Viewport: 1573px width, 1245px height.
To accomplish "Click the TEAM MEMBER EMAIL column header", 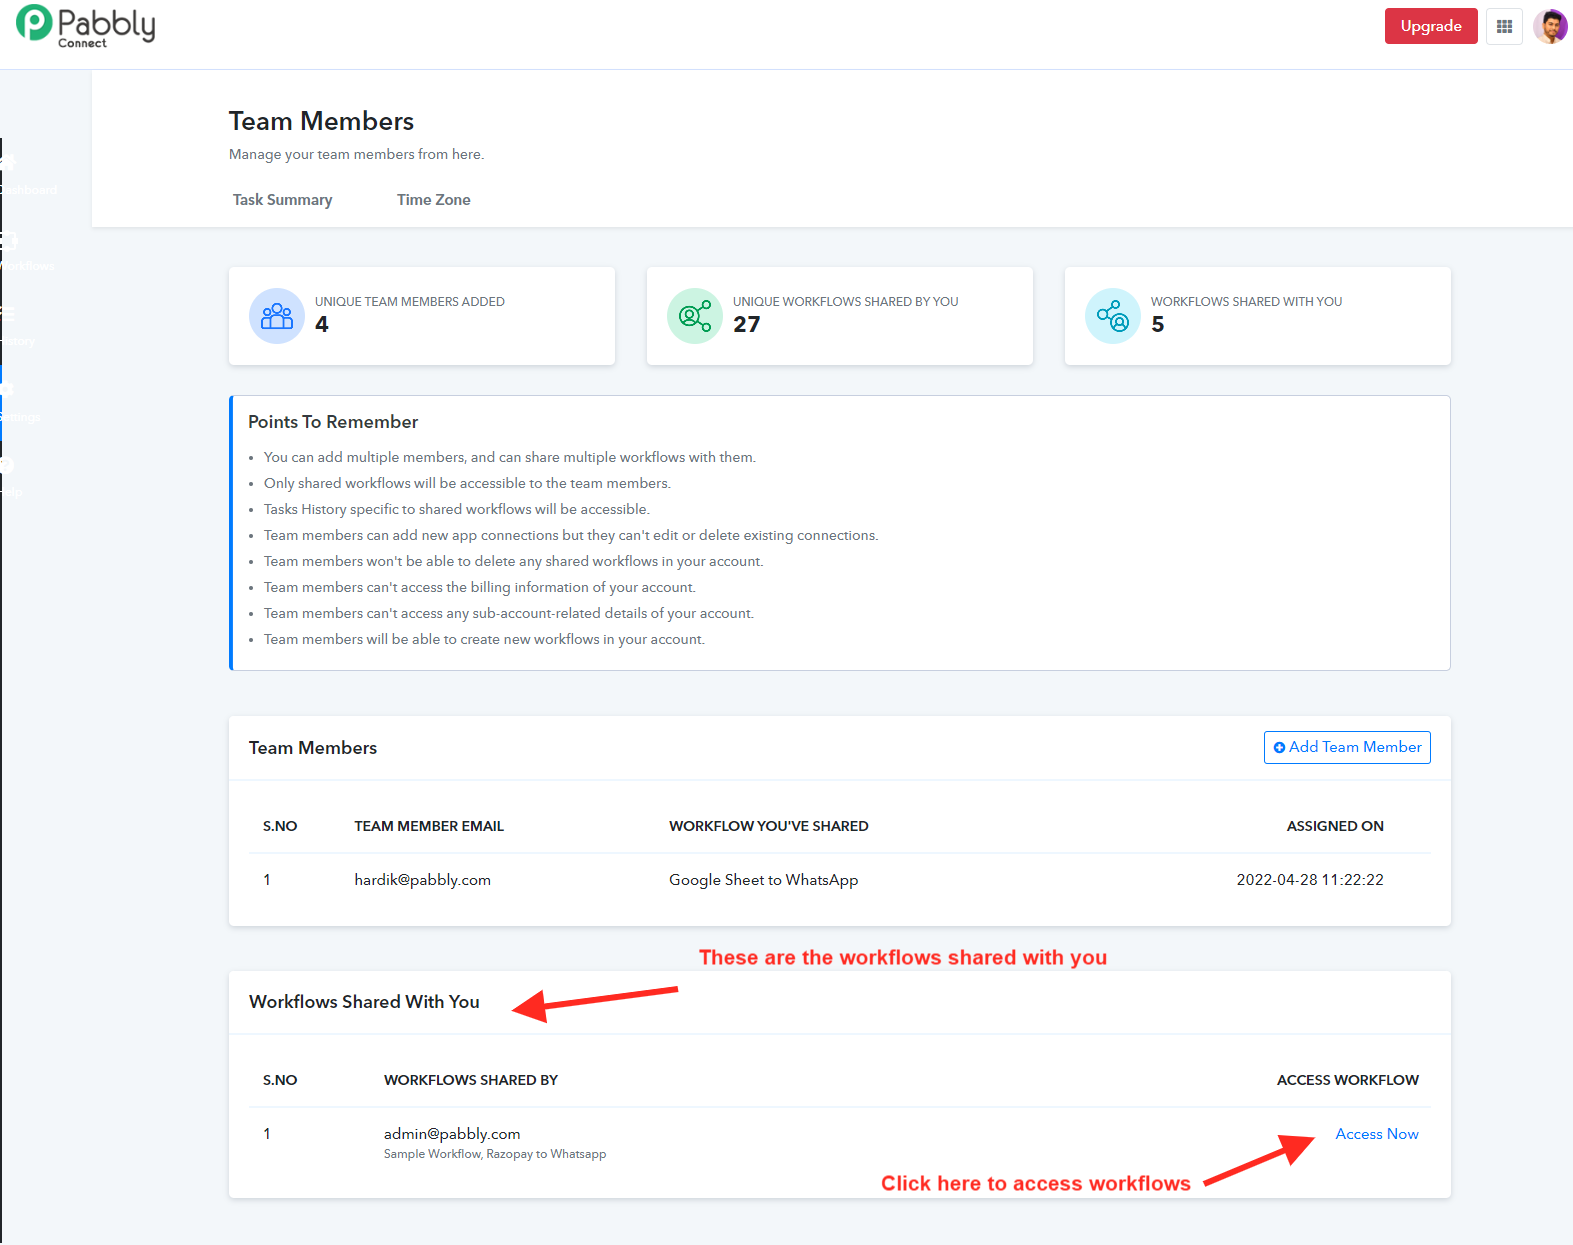I will tap(429, 826).
